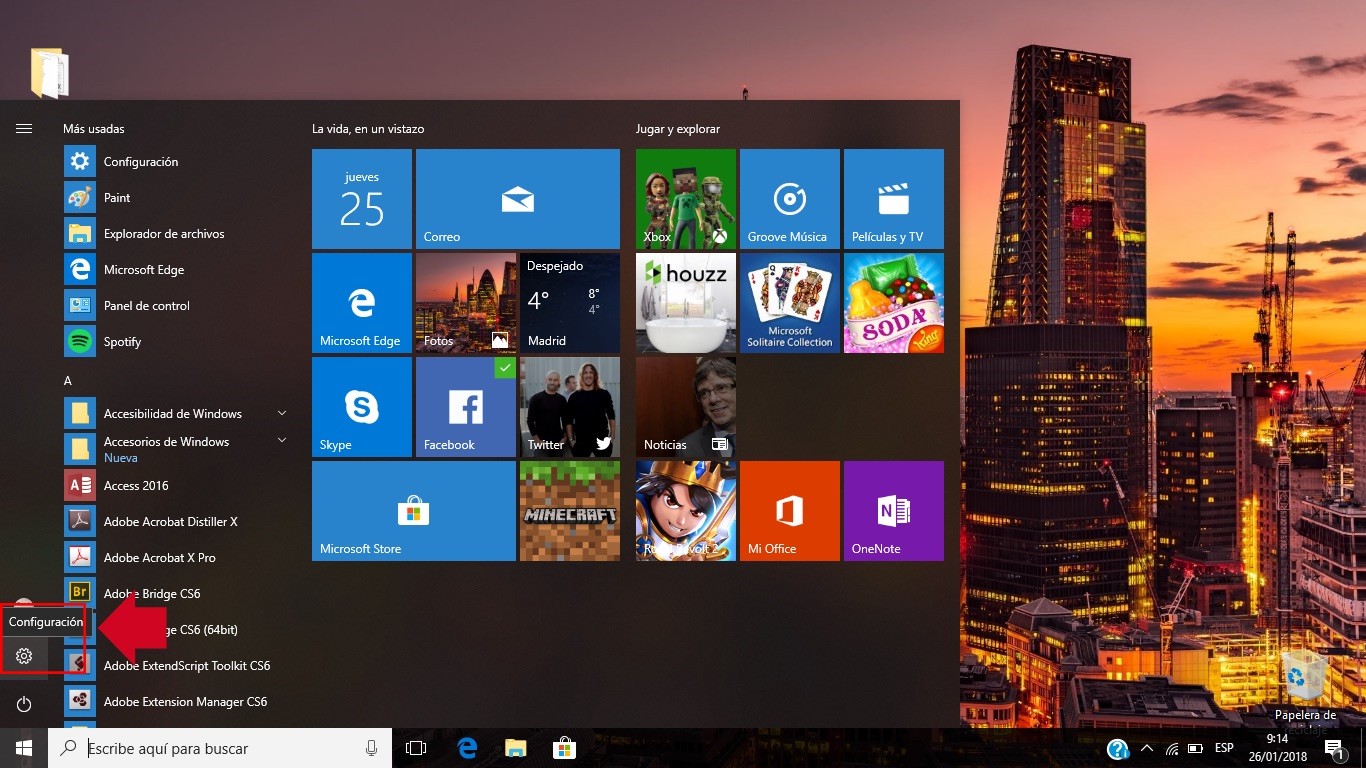Start Minecraft from its tile
This screenshot has height=768, width=1366.
(569, 510)
